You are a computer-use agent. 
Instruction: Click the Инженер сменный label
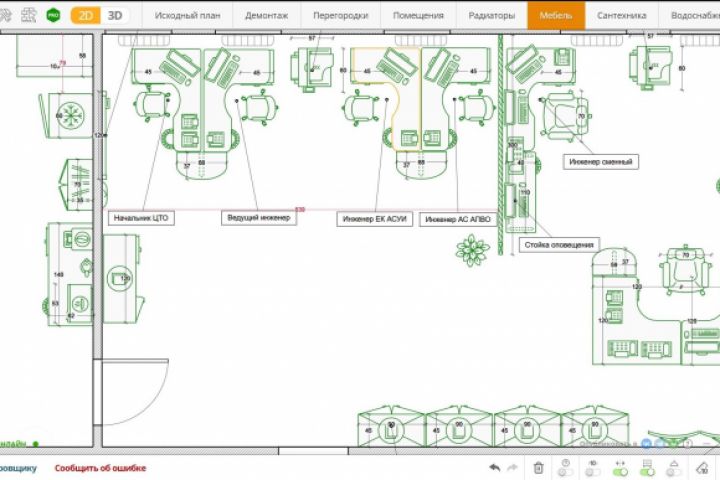[601, 162]
